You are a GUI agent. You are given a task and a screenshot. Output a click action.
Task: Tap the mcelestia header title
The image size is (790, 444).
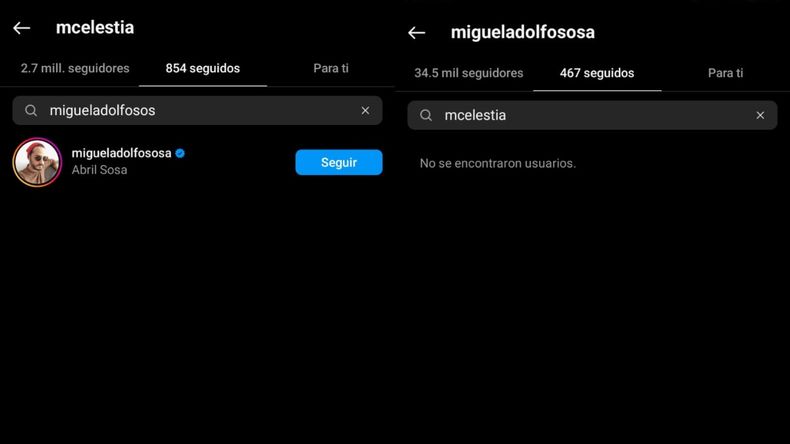[x=95, y=28]
